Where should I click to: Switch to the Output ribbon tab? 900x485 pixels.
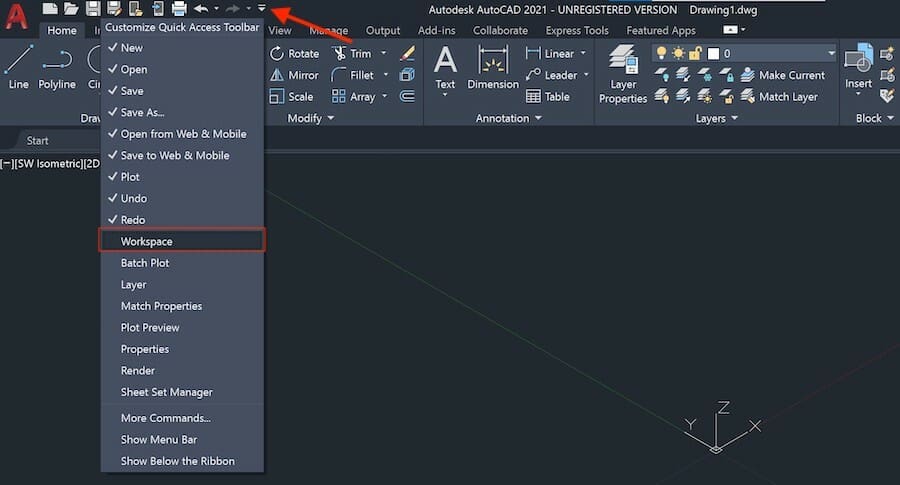[x=383, y=30]
